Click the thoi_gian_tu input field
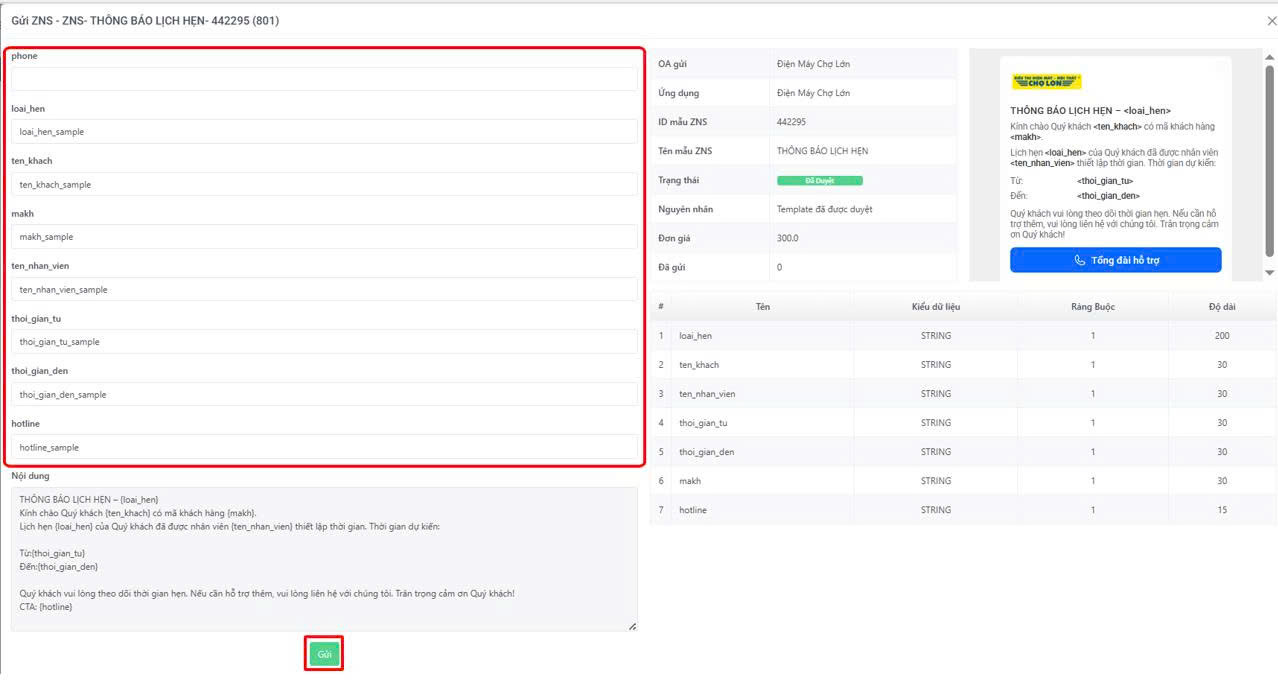 [324, 342]
